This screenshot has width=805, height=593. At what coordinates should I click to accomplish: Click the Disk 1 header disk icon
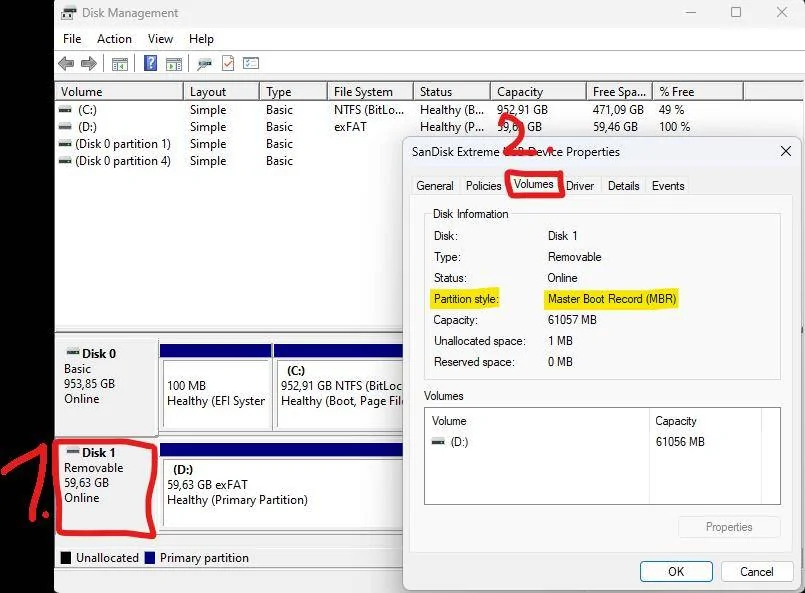(73, 451)
